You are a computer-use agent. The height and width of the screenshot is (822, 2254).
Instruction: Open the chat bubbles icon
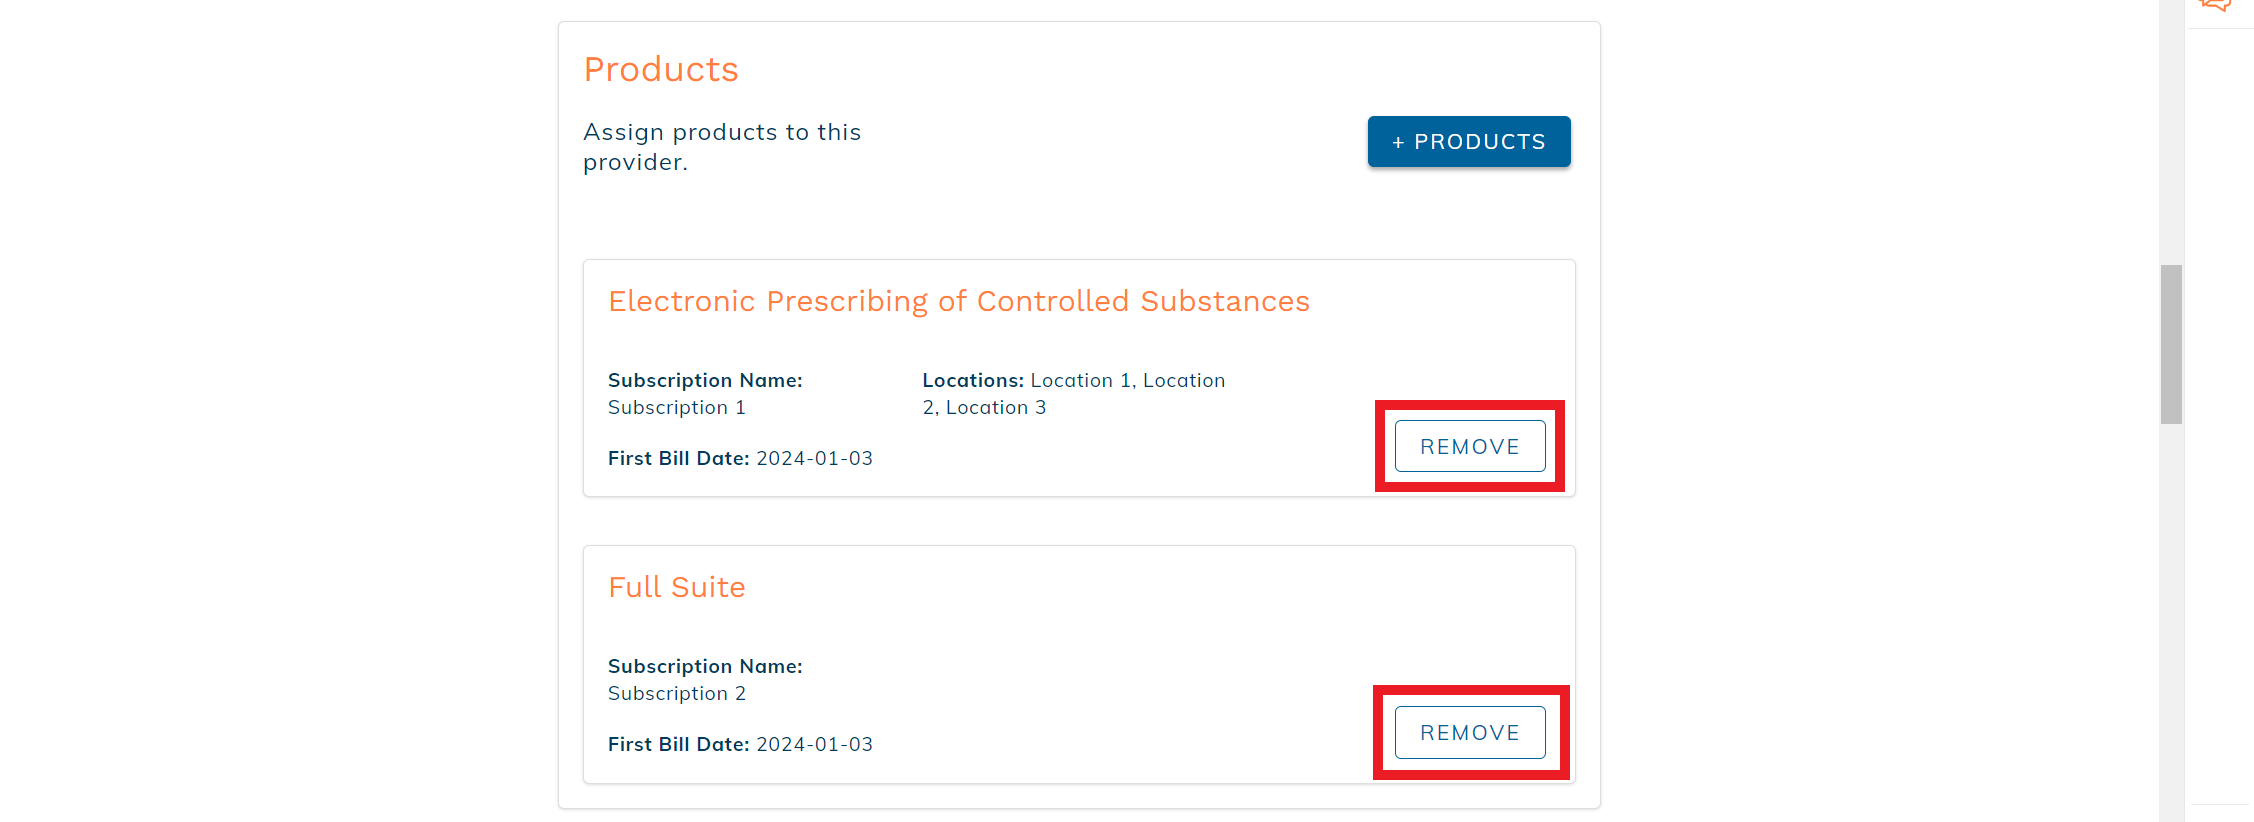tap(2215, 5)
